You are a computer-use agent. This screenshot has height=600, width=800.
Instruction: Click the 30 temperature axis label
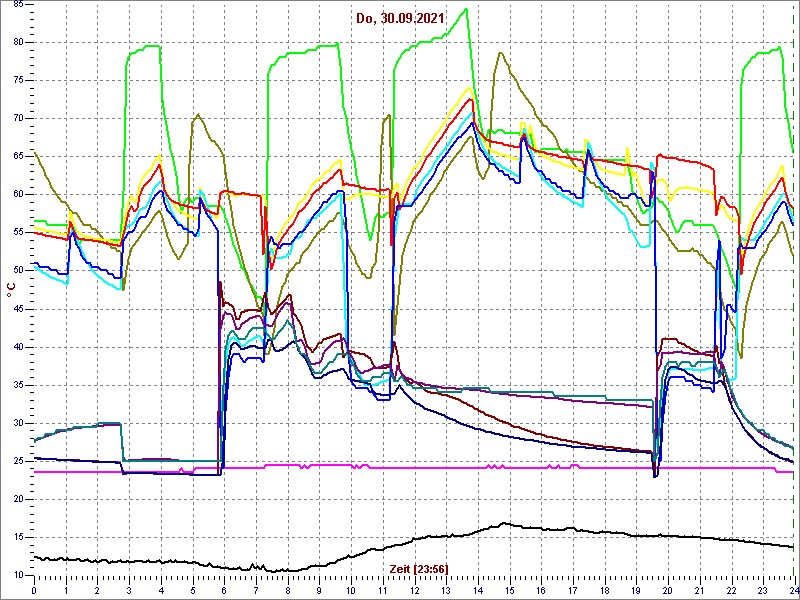tap(18, 423)
